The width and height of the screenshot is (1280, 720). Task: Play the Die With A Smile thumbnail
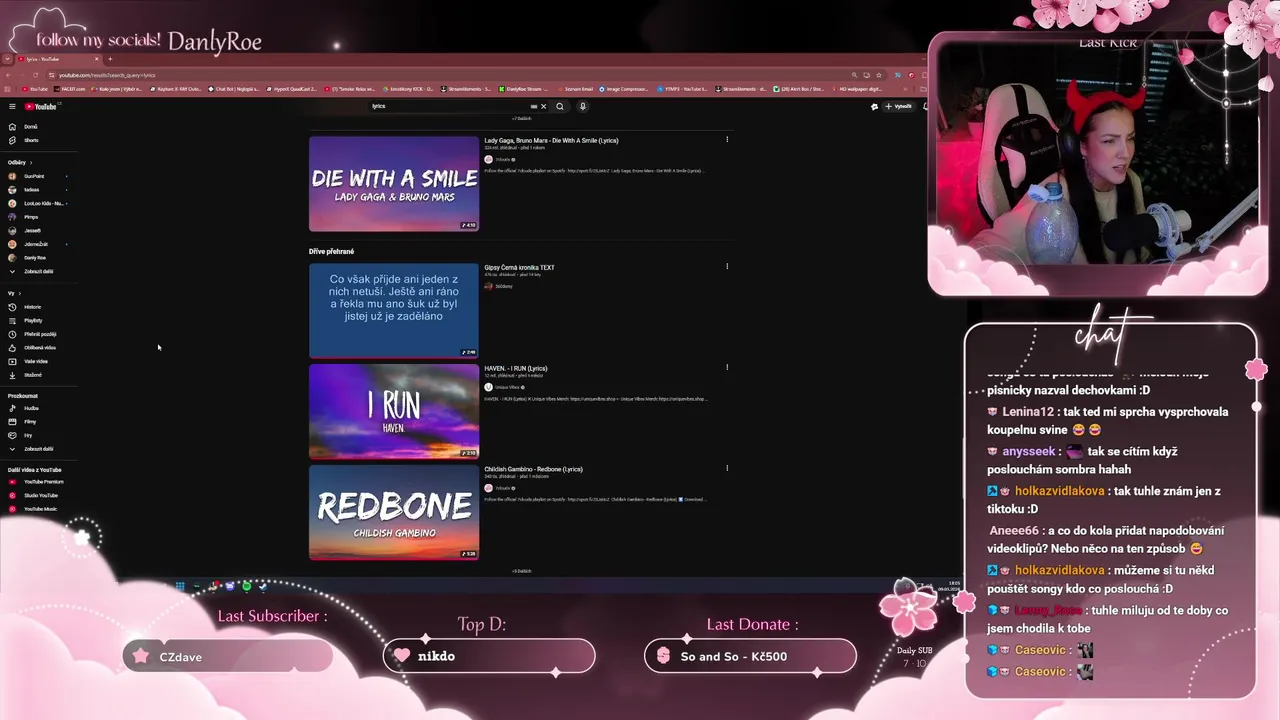[x=394, y=184]
